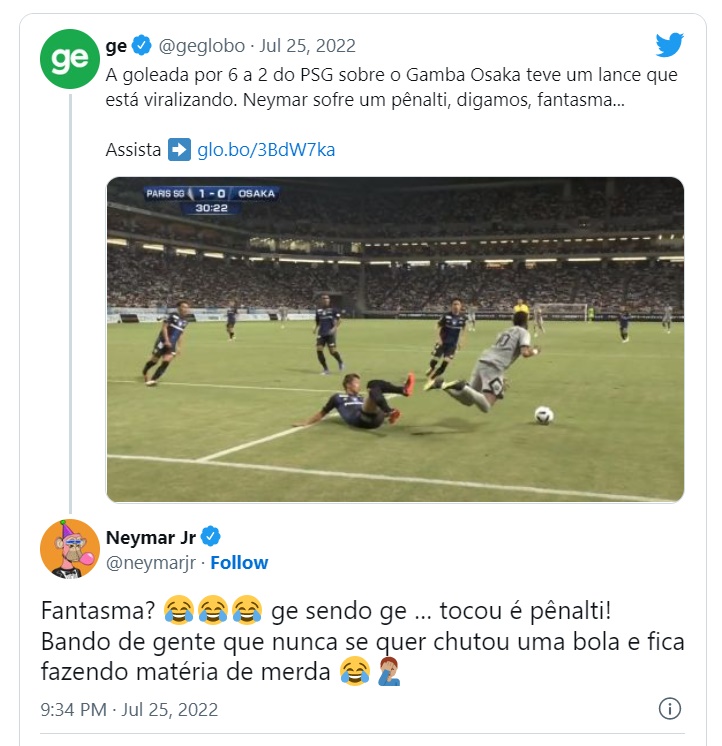Open the tweet info circle icon
Screen dimensions: 722x746
[670, 709]
